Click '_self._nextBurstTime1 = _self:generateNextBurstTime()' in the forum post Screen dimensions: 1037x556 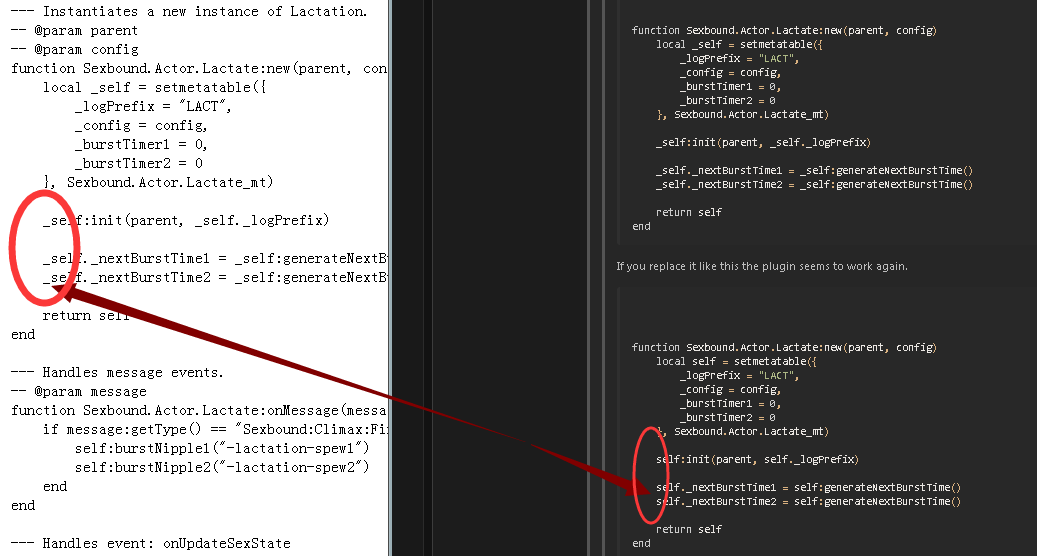[814, 171]
